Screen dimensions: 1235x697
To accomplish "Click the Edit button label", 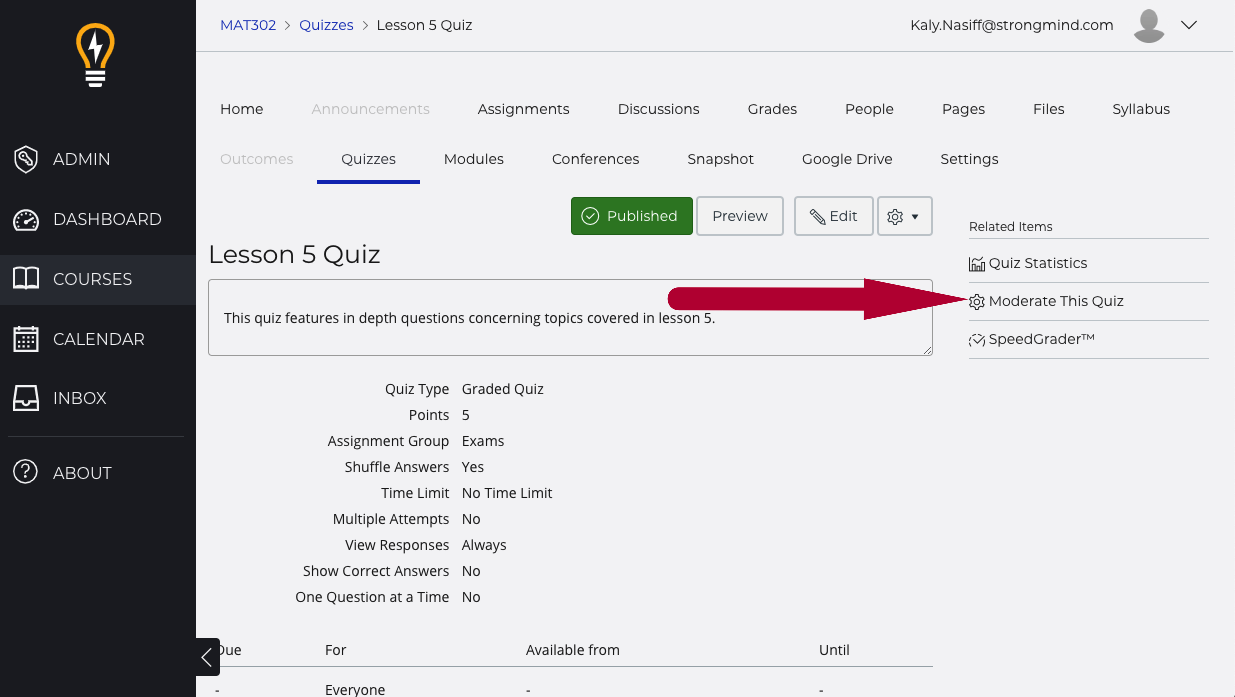I will 843,216.
